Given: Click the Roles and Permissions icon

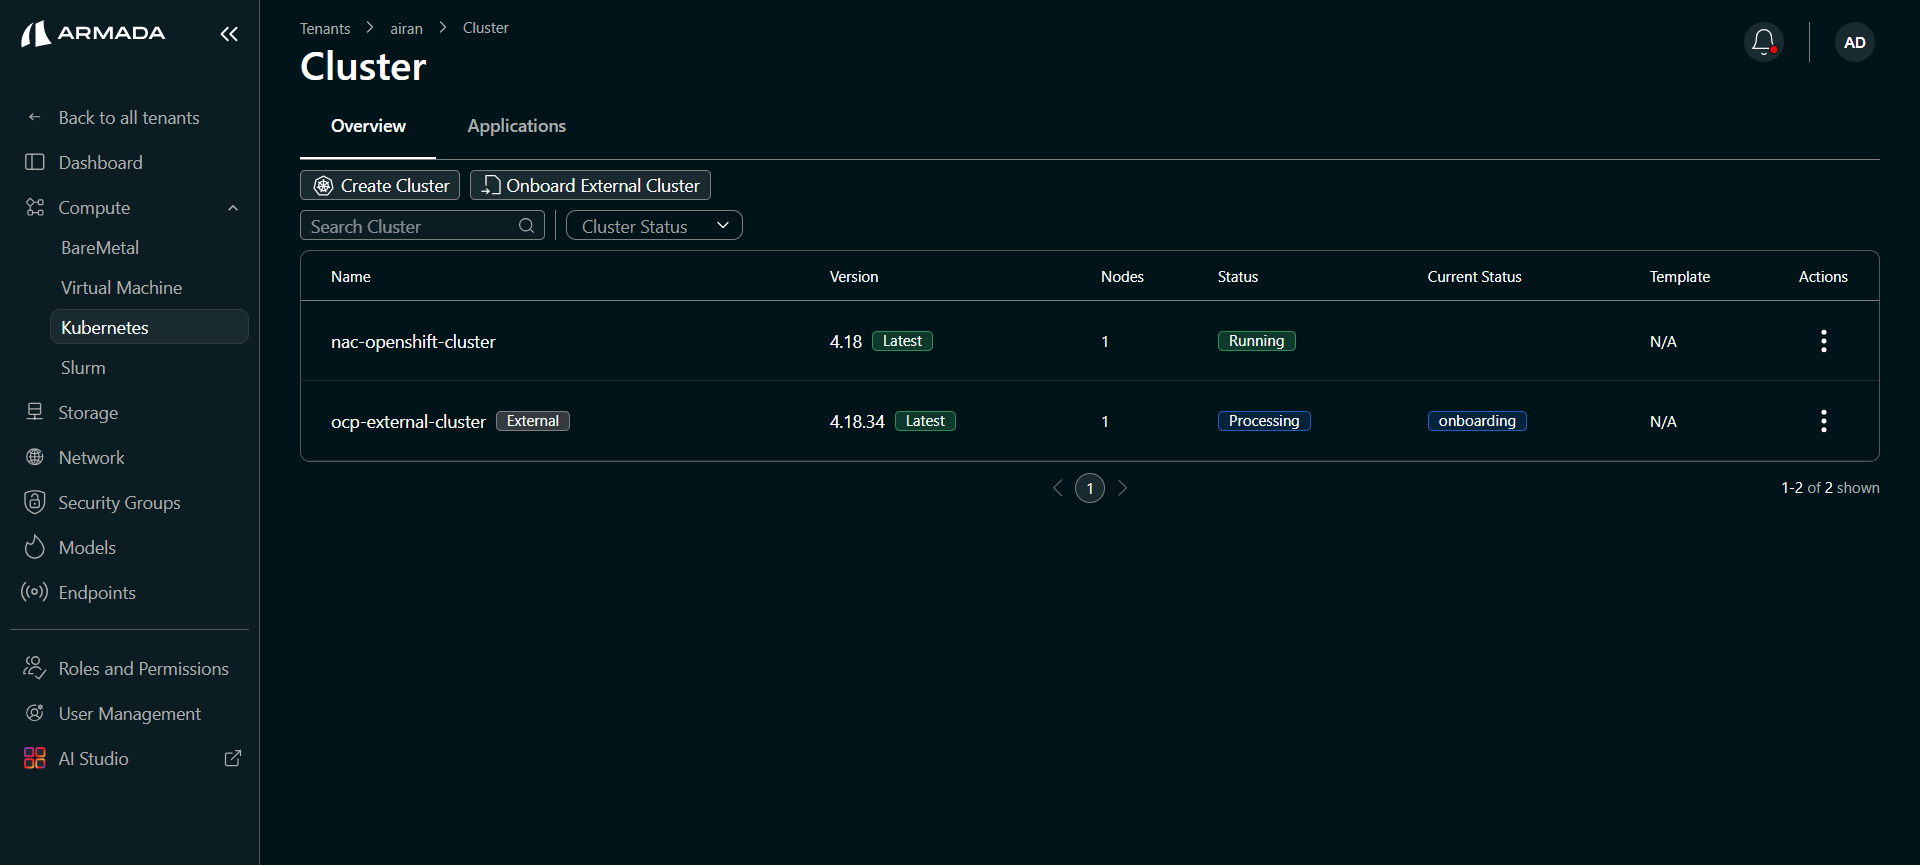Looking at the screenshot, I should click(35, 668).
